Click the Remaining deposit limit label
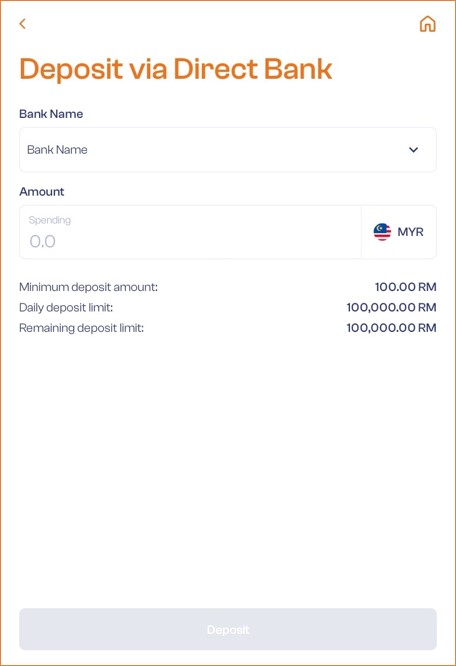The width and height of the screenshot is (456, 666). click(82, 328)
